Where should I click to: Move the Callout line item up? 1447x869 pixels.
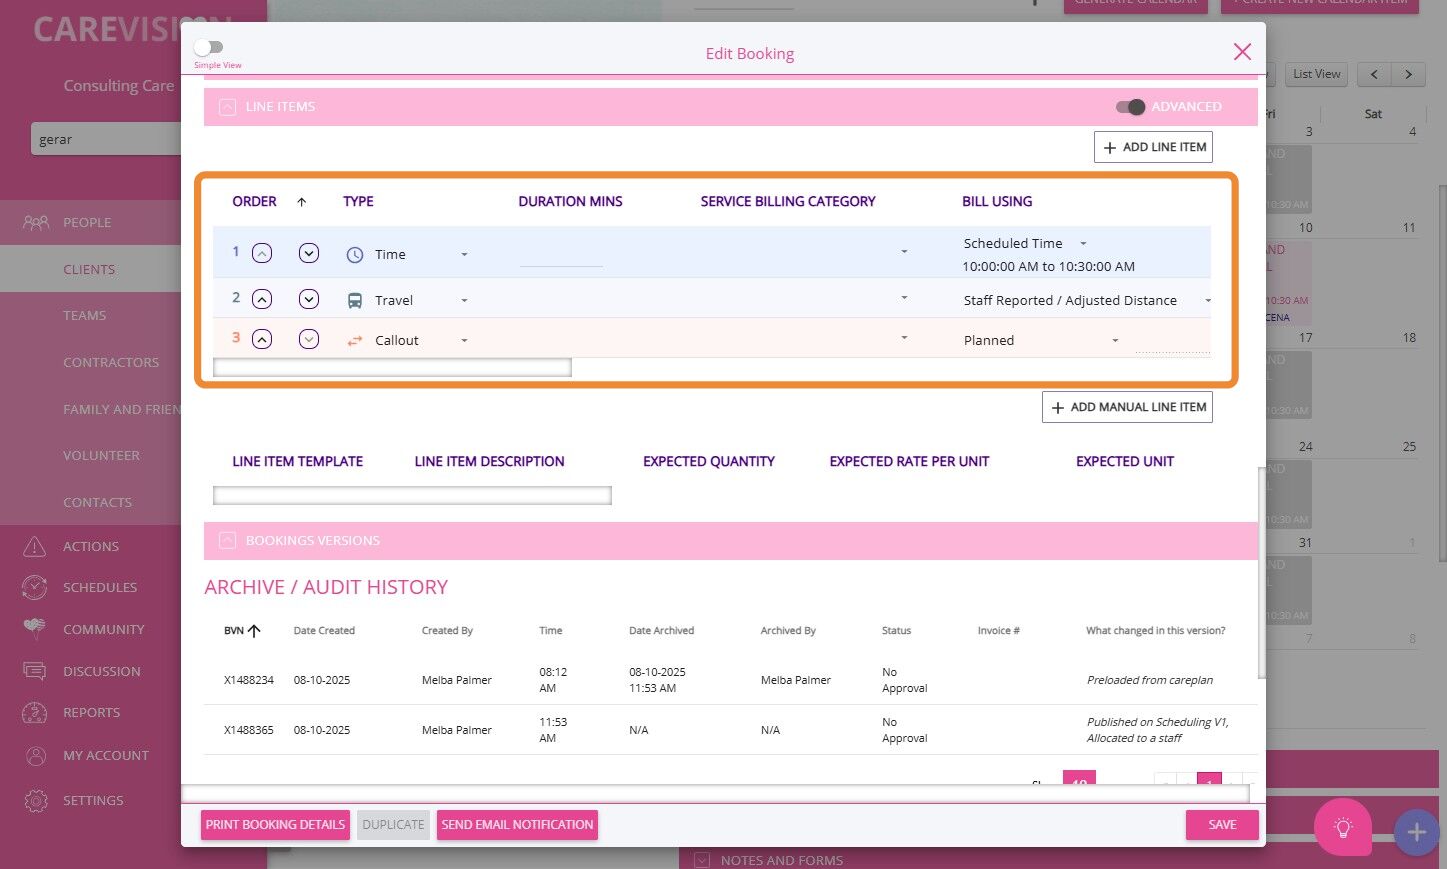pos(262,340)
